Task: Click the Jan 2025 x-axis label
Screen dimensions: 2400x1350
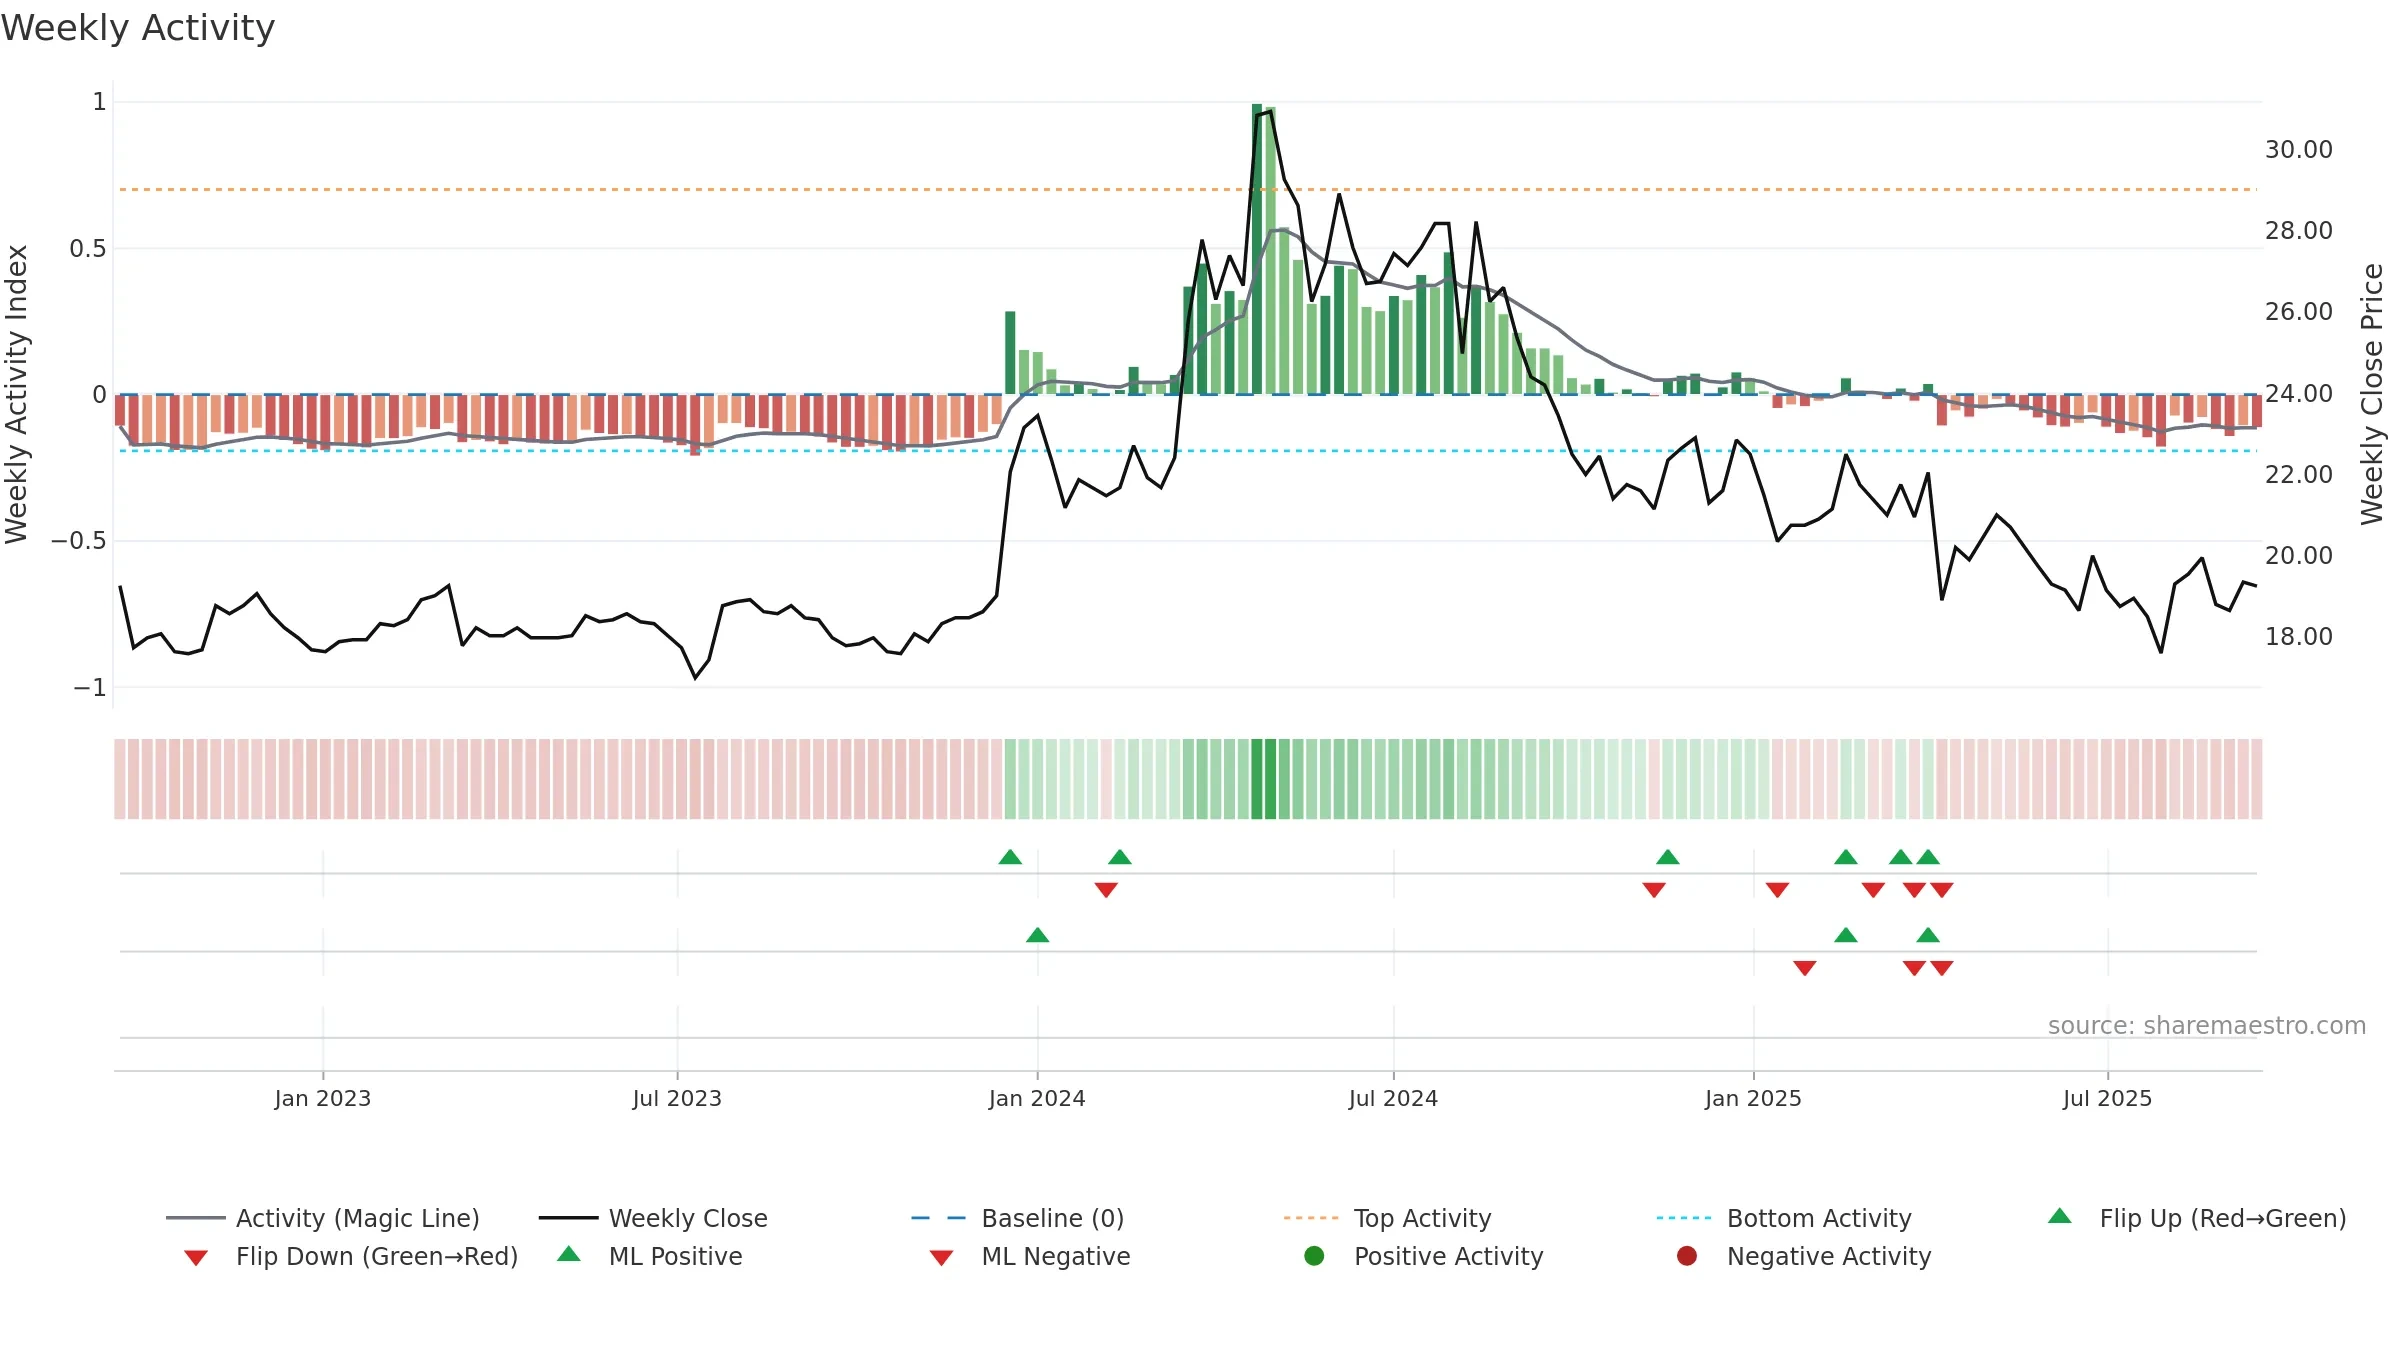Action: tap(1753, 1098)
